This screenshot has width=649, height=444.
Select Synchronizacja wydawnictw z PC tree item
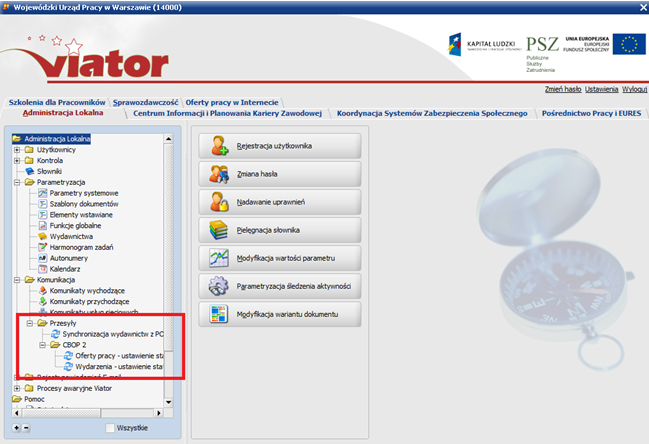point(113,334)
